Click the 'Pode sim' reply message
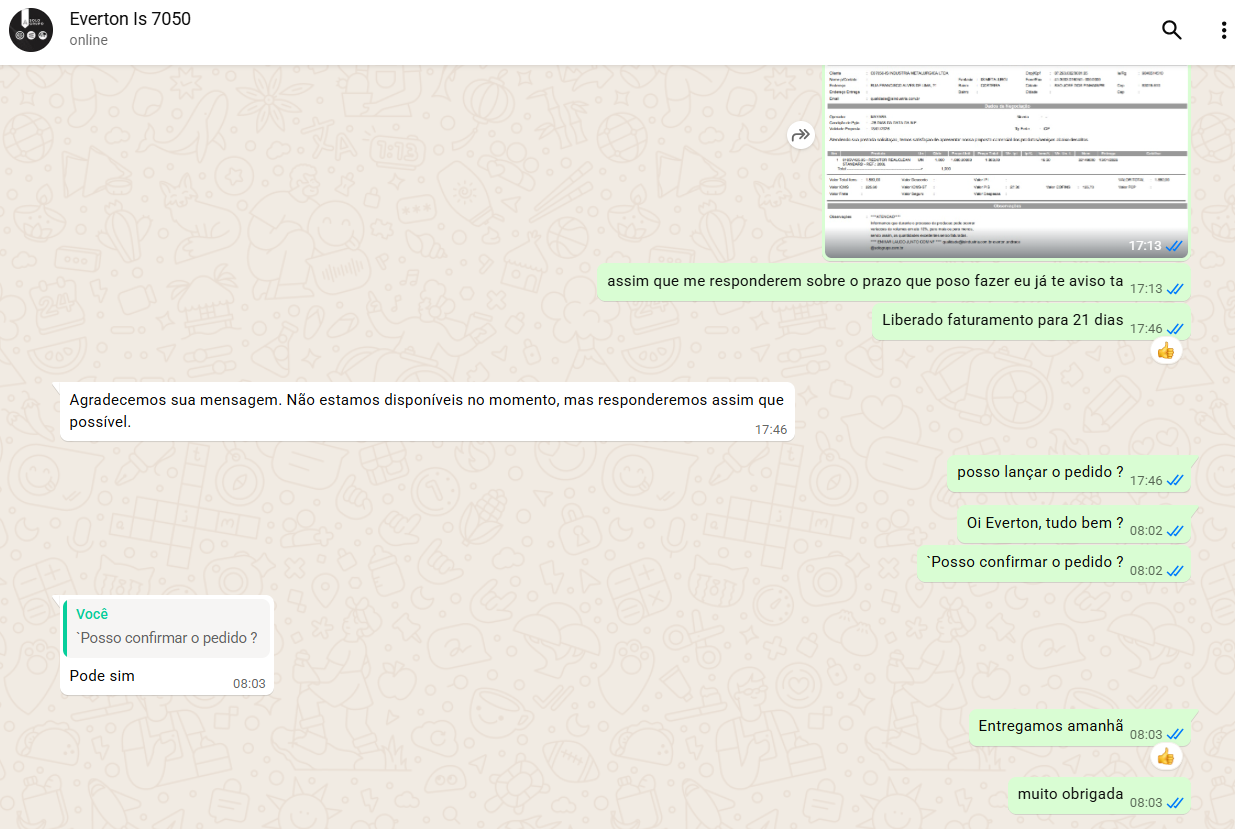Image resolution: width=1235 pixels, height=829 pixels. click(x=102, y=676)
